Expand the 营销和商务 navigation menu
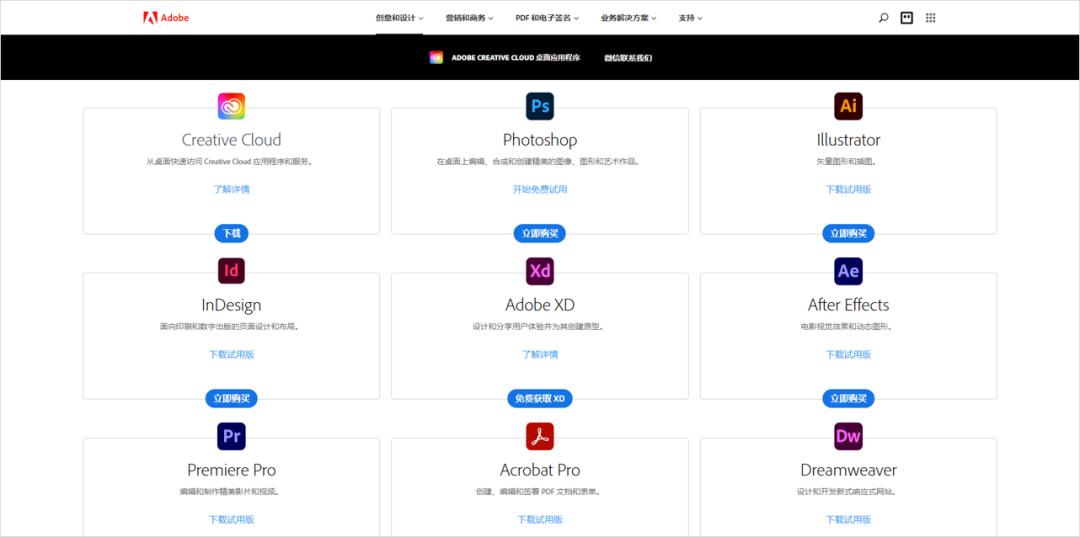The width and height of the screenshot is (1080, 537). (x=469, y=18)
